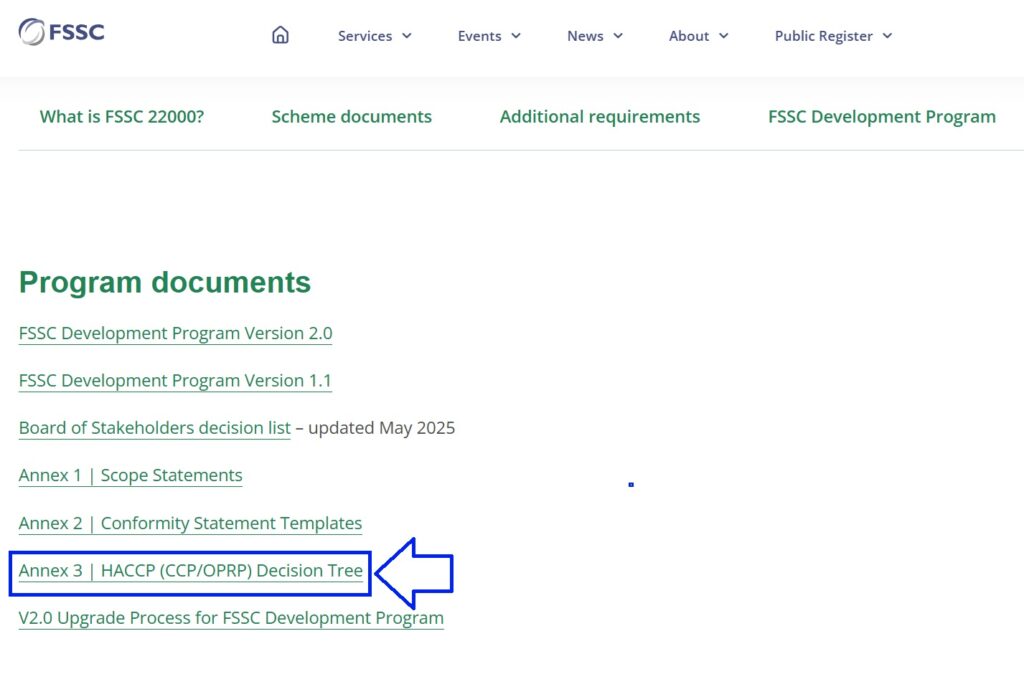Click the FSSC logo
1024x697 pixels.
[x=61, y=30]
